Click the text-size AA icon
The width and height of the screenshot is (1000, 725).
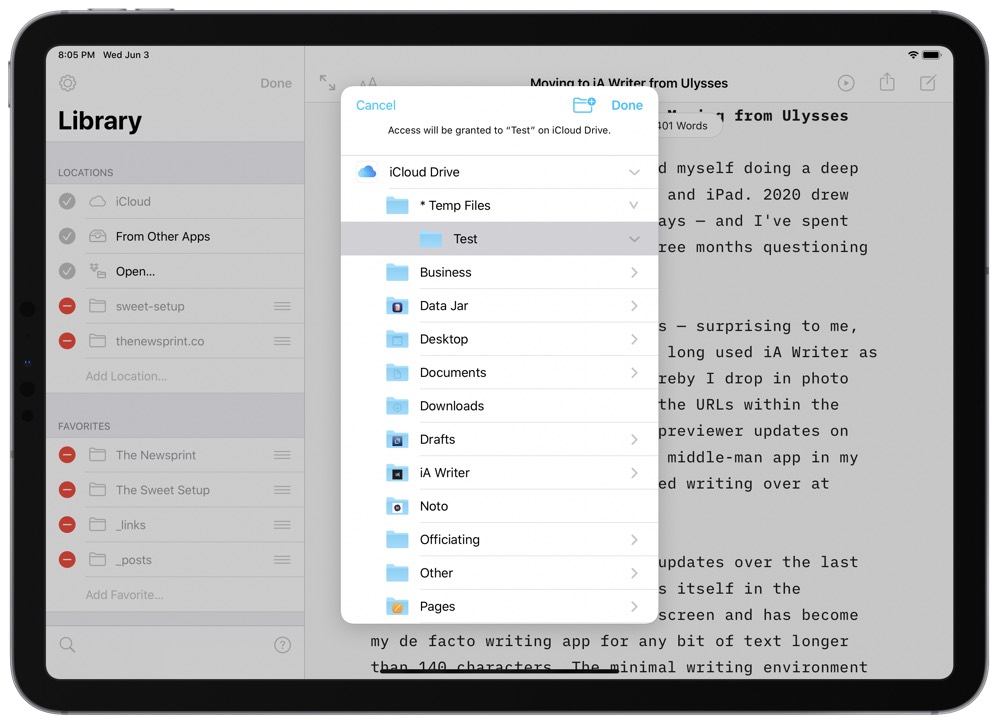coord(368,82)
